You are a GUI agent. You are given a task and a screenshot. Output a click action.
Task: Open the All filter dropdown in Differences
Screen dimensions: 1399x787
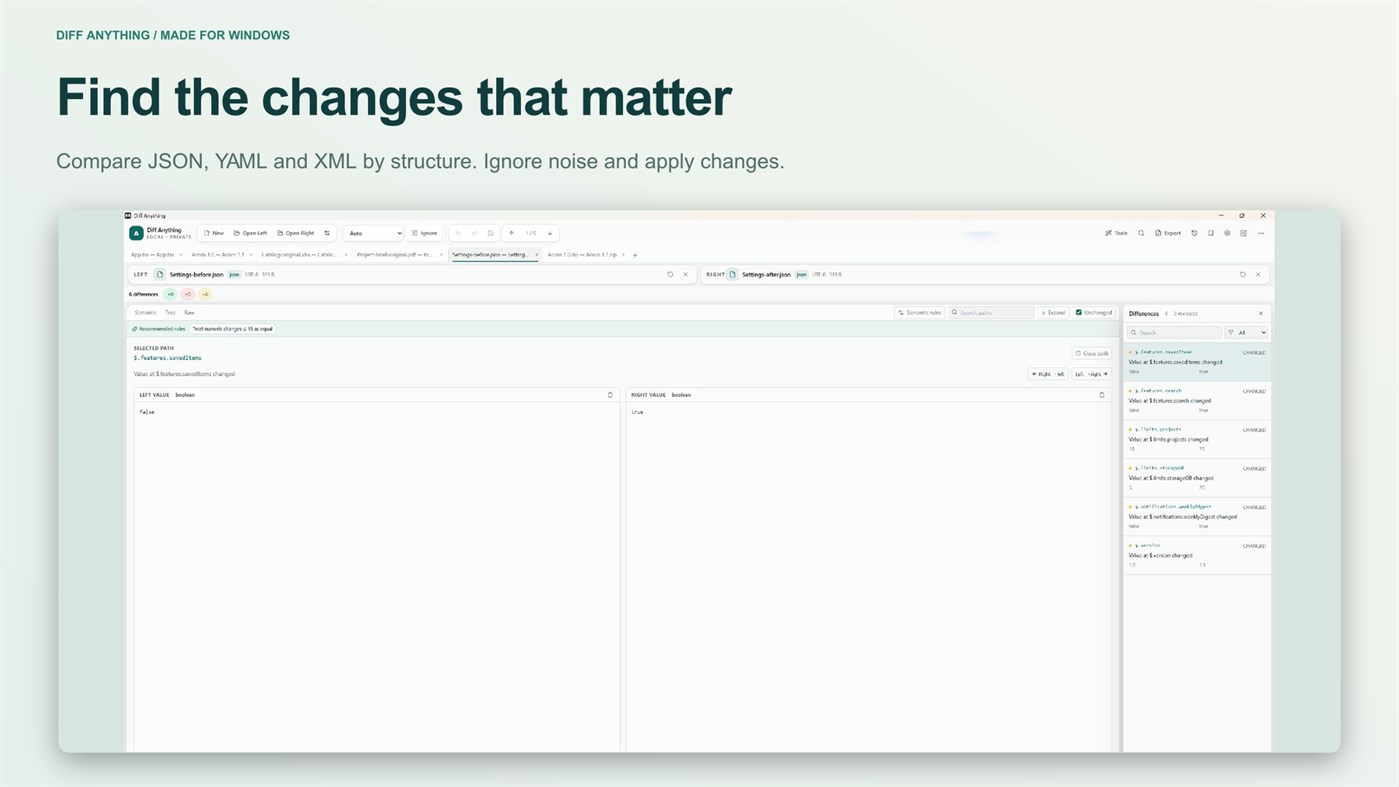(x=1247, y=332)
